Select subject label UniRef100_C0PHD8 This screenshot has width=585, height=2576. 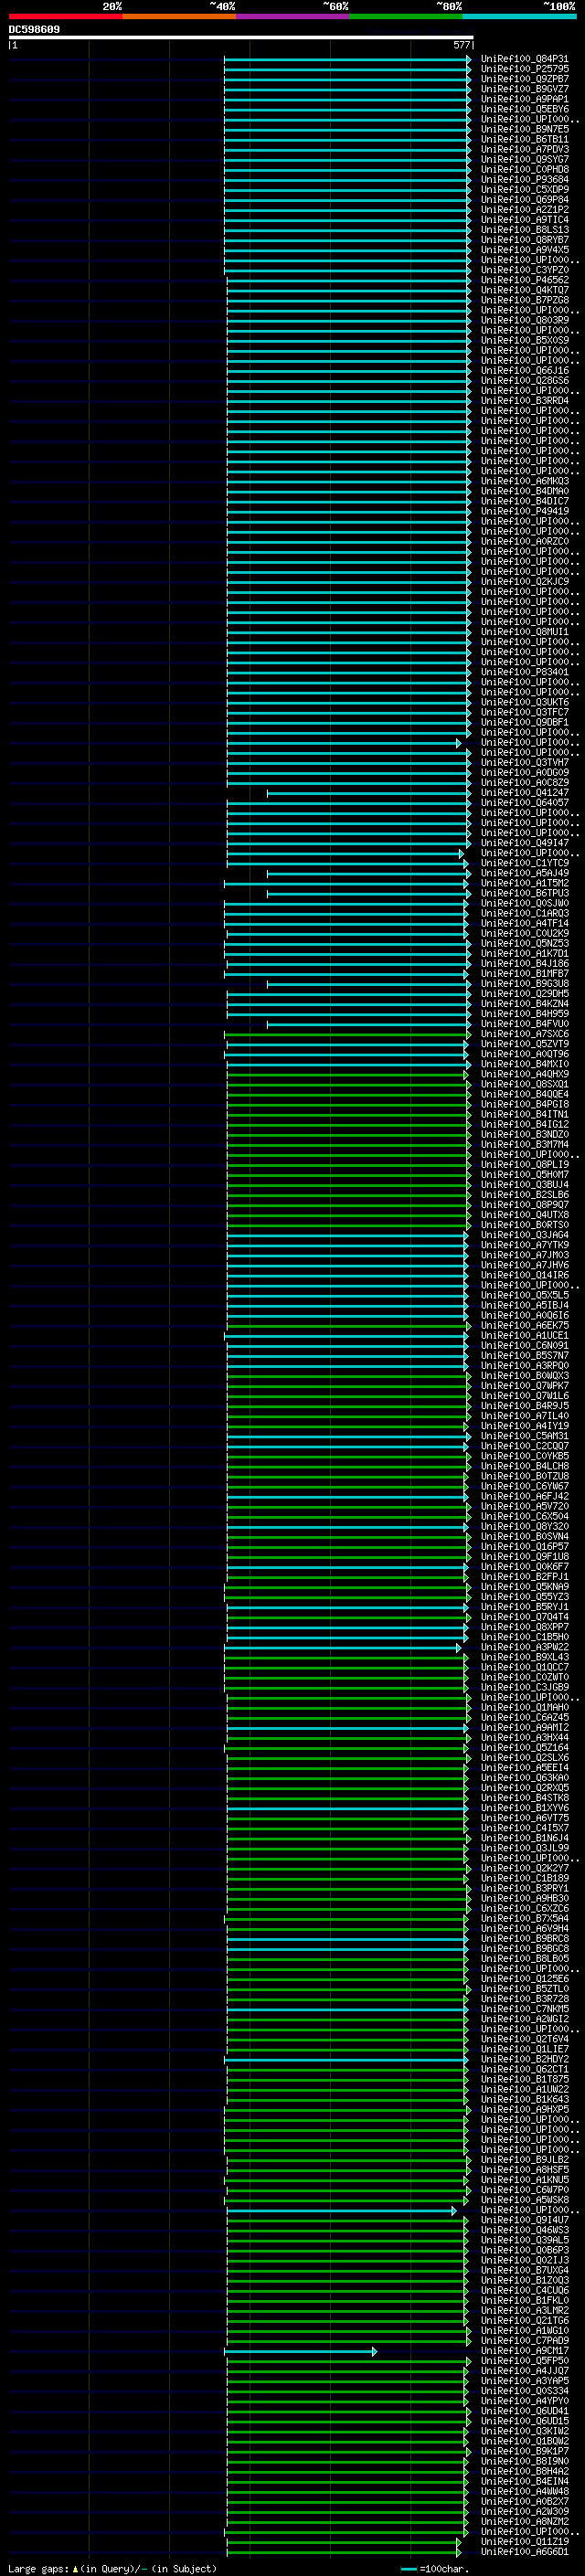(525, 169)
